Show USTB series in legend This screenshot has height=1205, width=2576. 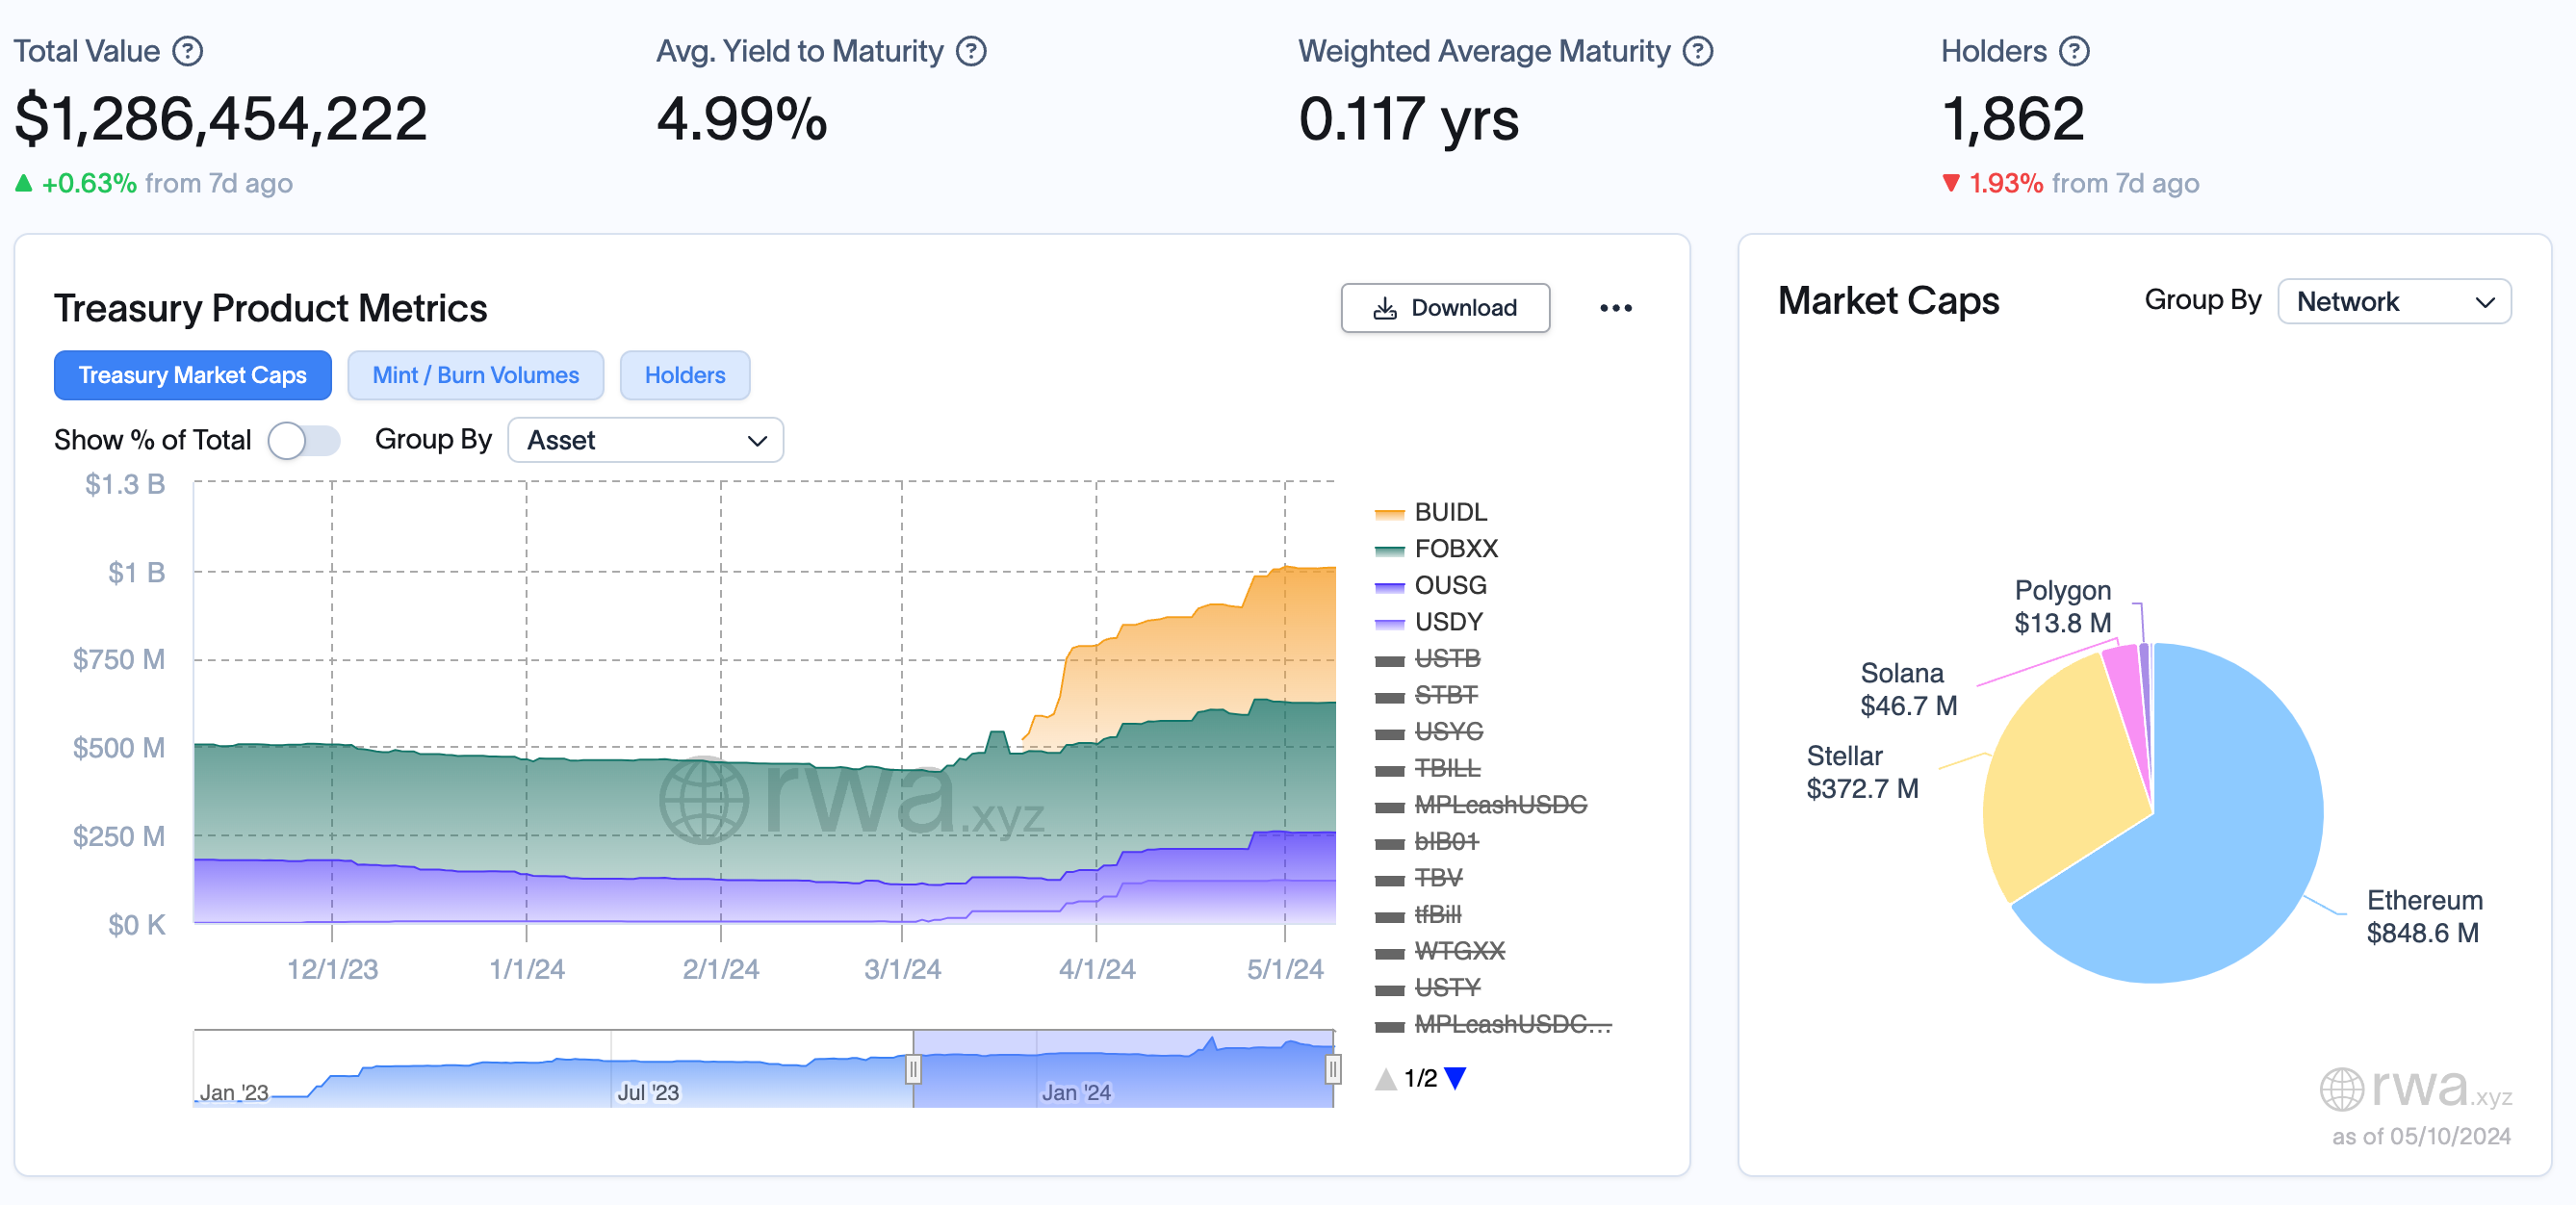coord(1446,658)
